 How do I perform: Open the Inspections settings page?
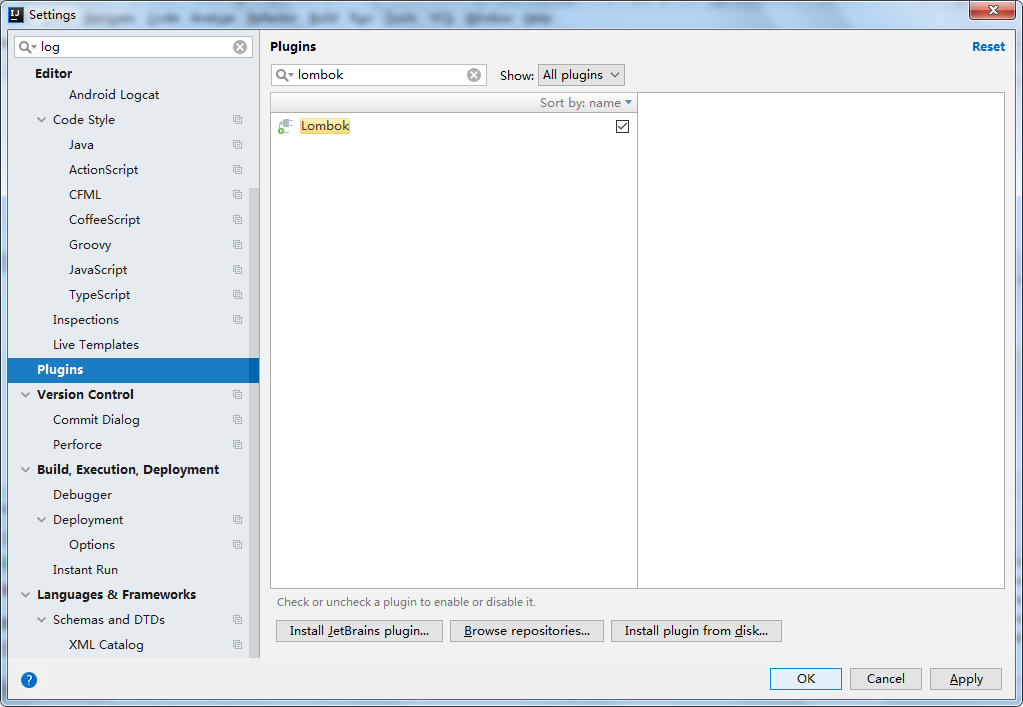86,320
